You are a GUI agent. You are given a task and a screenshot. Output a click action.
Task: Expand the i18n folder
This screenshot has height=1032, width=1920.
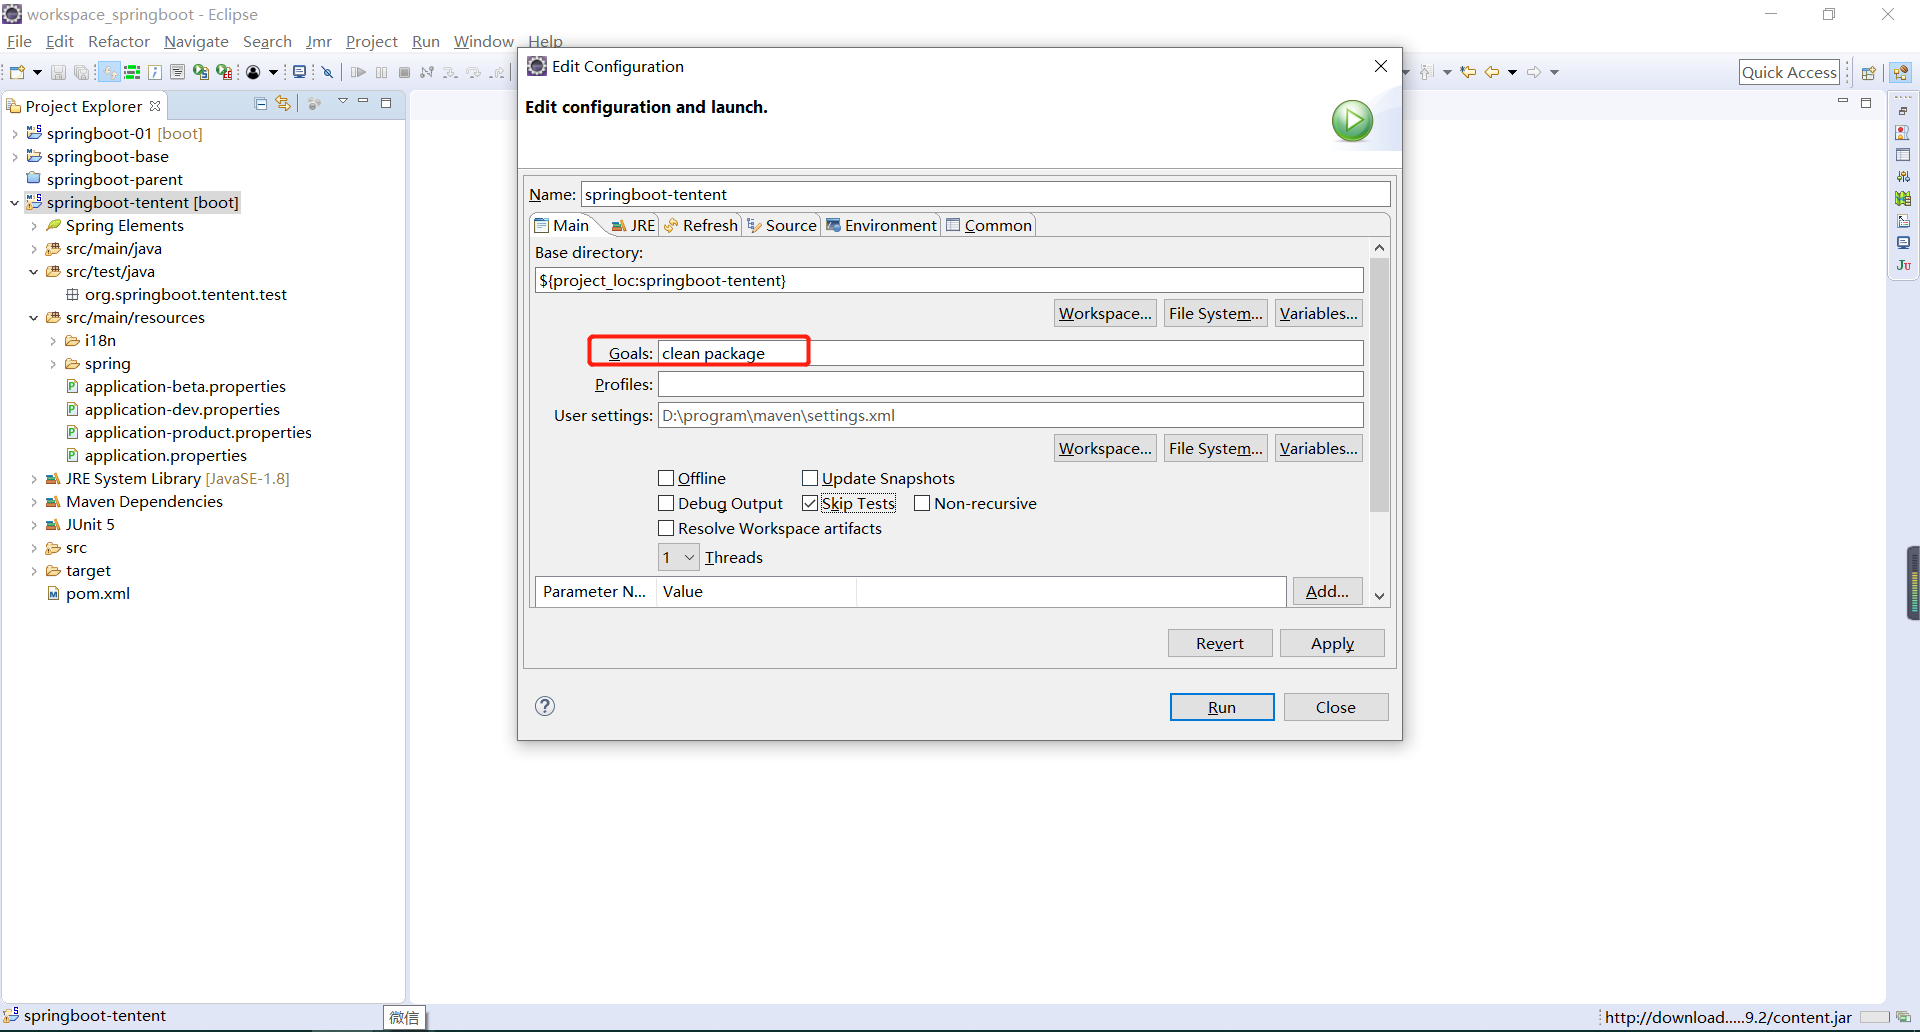point(53,340)
